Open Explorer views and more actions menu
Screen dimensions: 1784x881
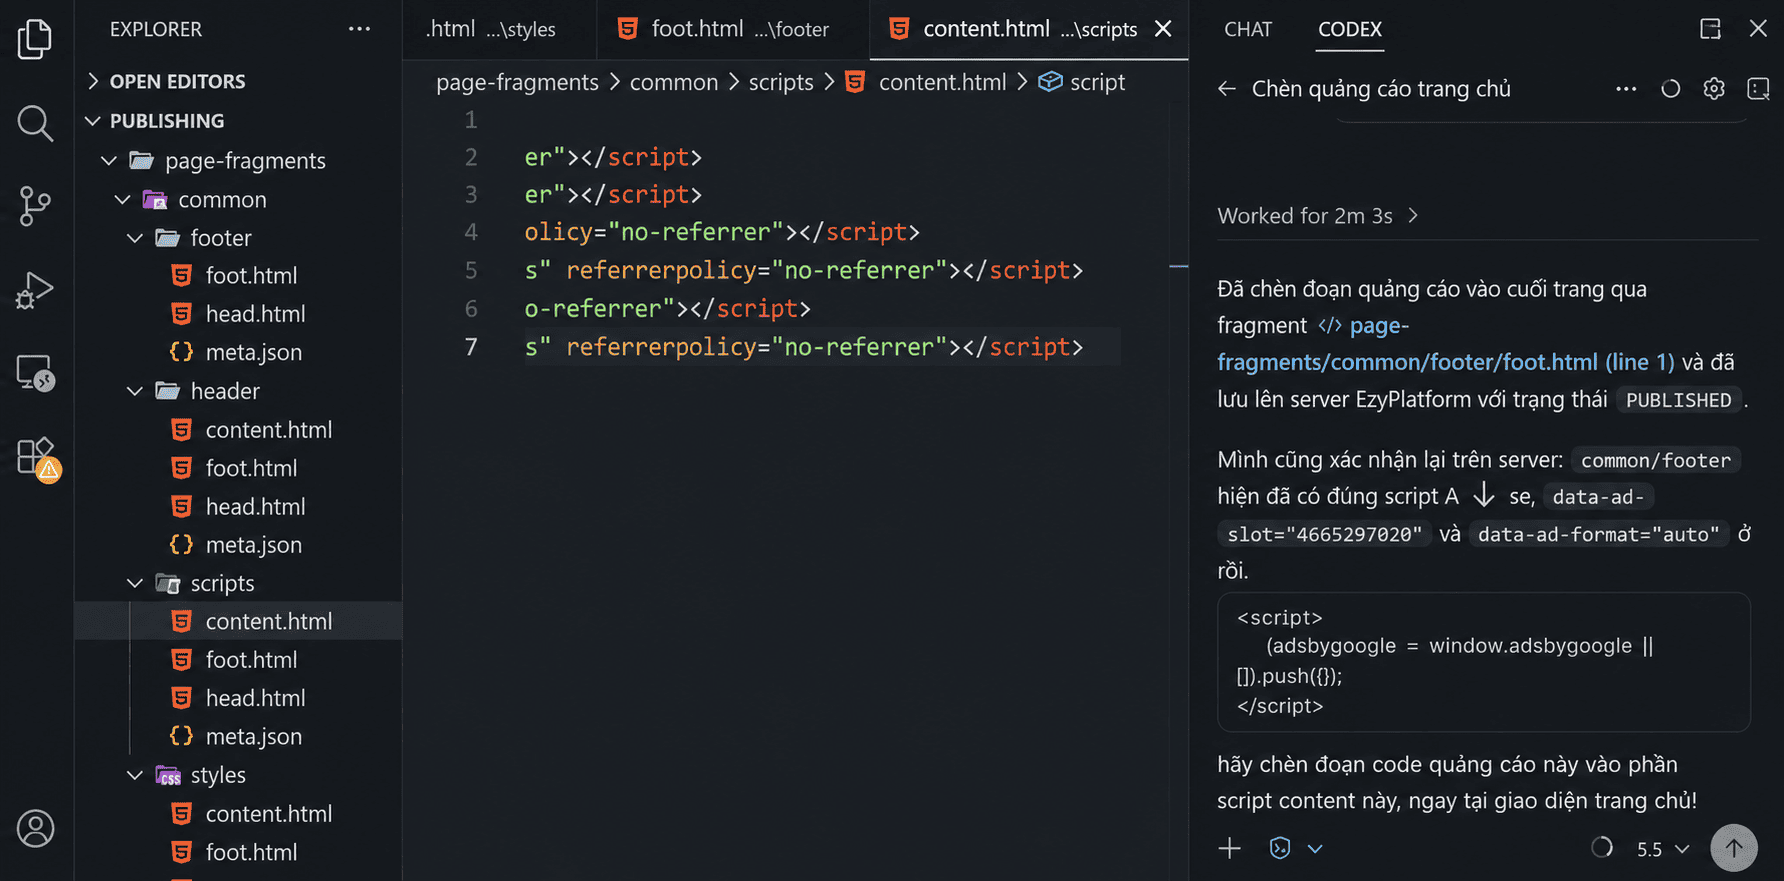coord(359,29)
